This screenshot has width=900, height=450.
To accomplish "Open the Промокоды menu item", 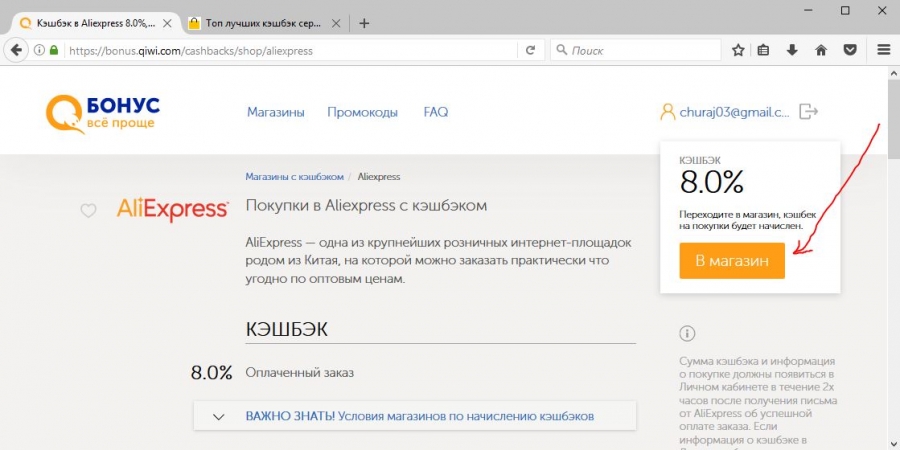I will (x=362, y=112).
